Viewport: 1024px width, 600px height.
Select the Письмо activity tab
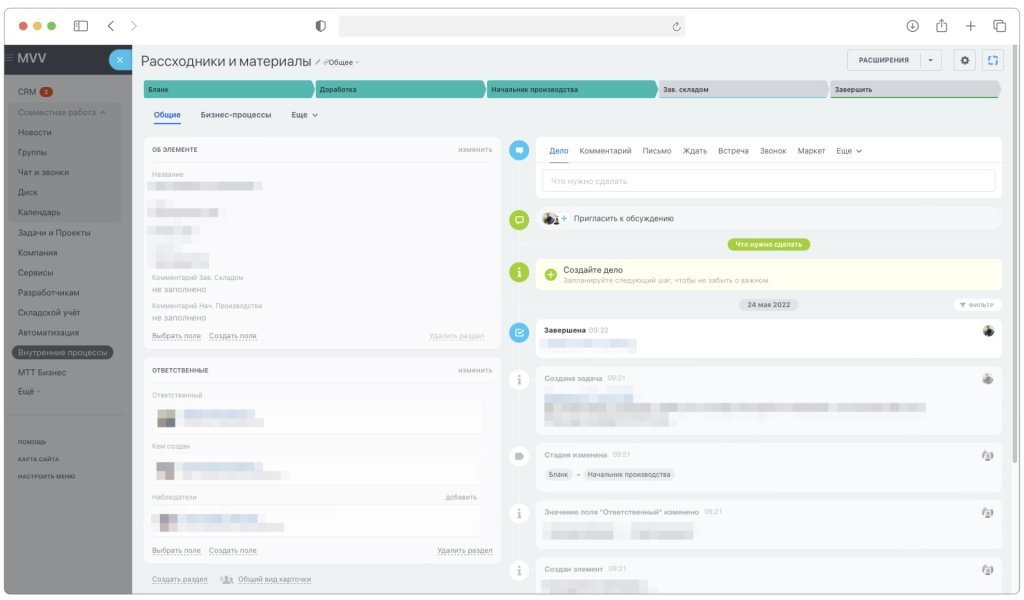pyautogui.click(x=657, y=151)
